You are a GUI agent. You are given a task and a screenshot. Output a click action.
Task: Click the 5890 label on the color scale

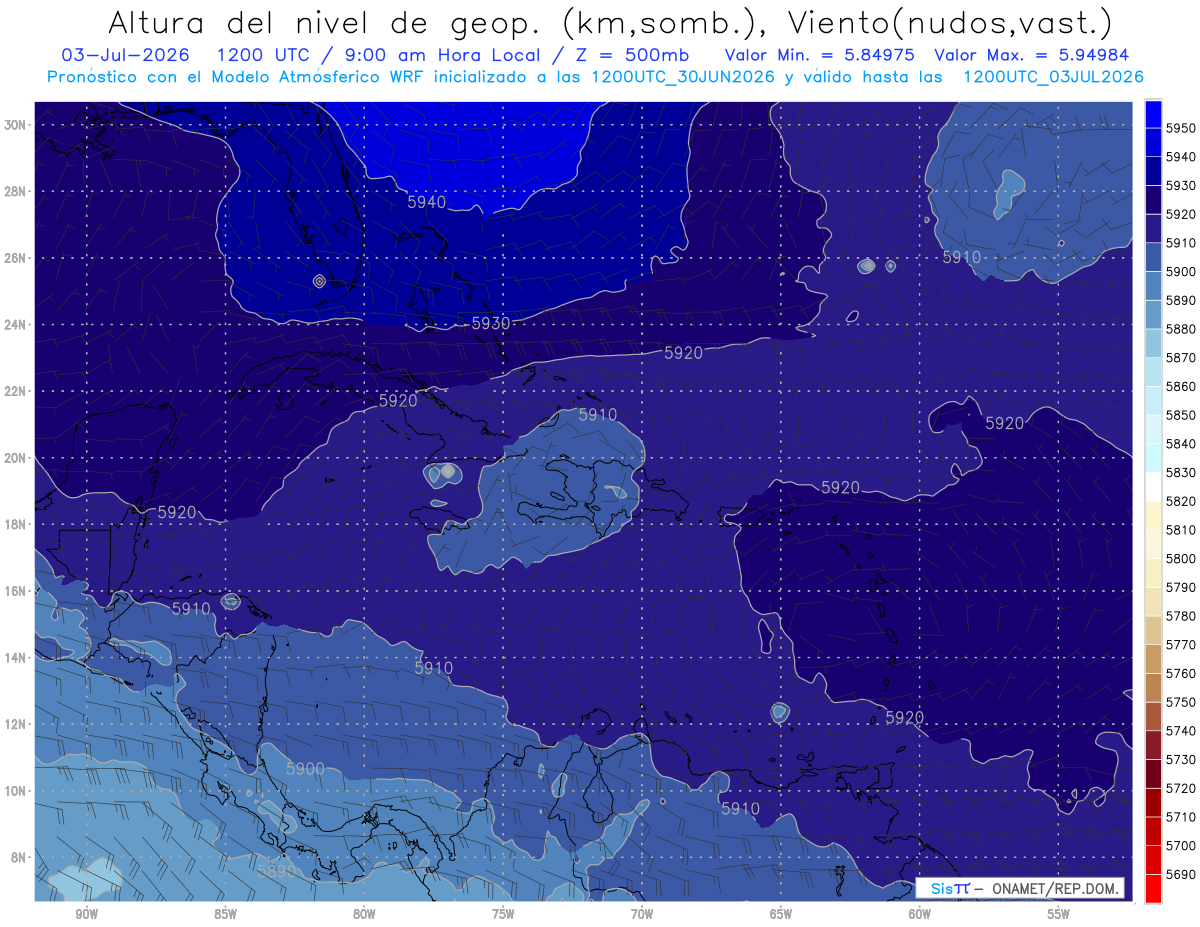(x=1180, y=300)
